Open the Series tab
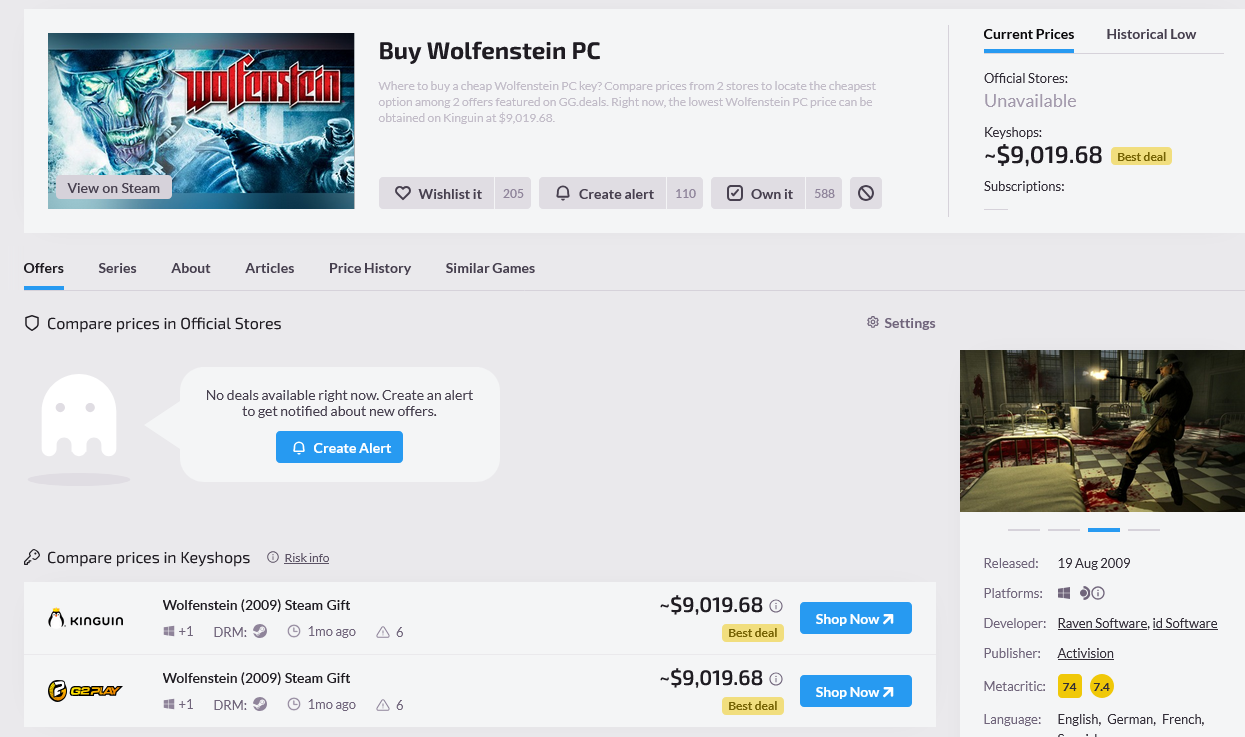Screen dimensions: 1245x737 pyautogui.click(x=117, y=268)
